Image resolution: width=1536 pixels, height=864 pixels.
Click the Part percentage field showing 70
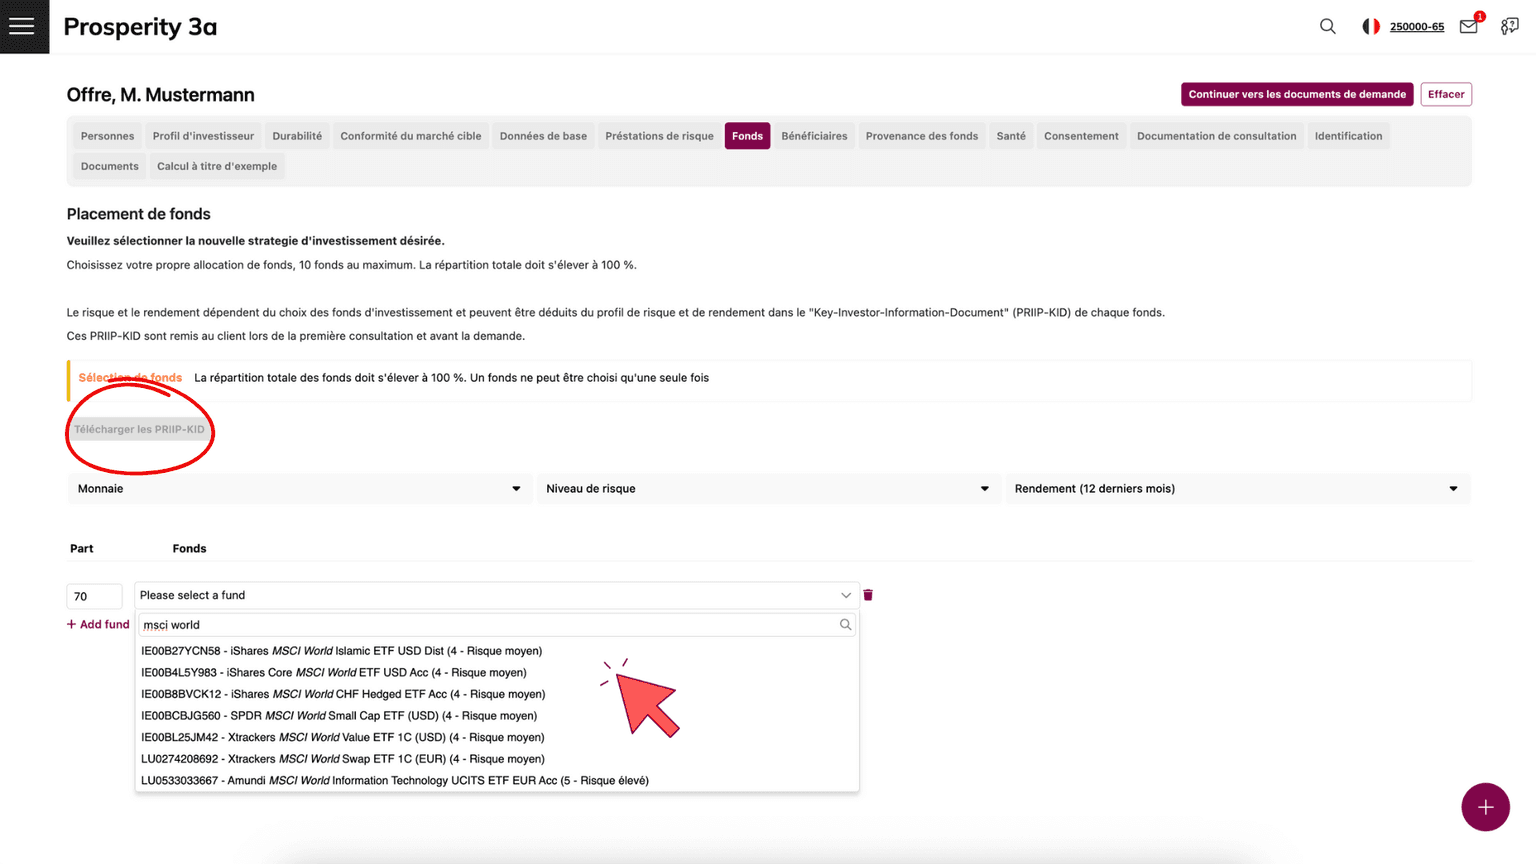click(94, 596)
